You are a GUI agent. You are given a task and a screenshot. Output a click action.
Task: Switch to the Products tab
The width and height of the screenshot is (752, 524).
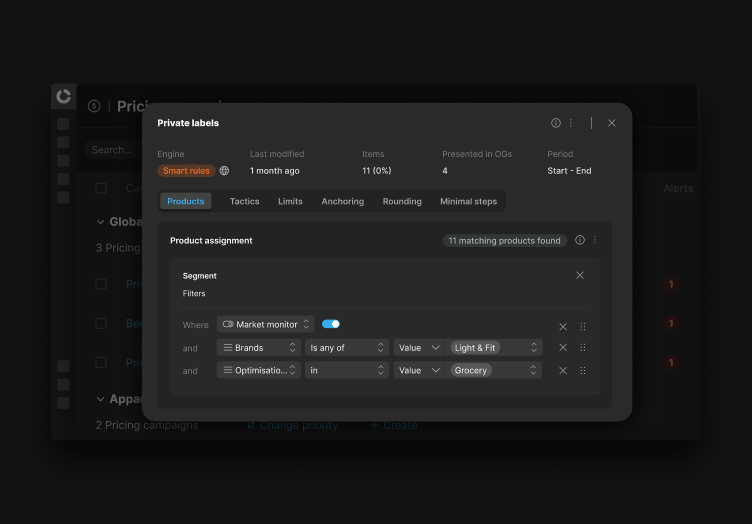click(186, 201)
